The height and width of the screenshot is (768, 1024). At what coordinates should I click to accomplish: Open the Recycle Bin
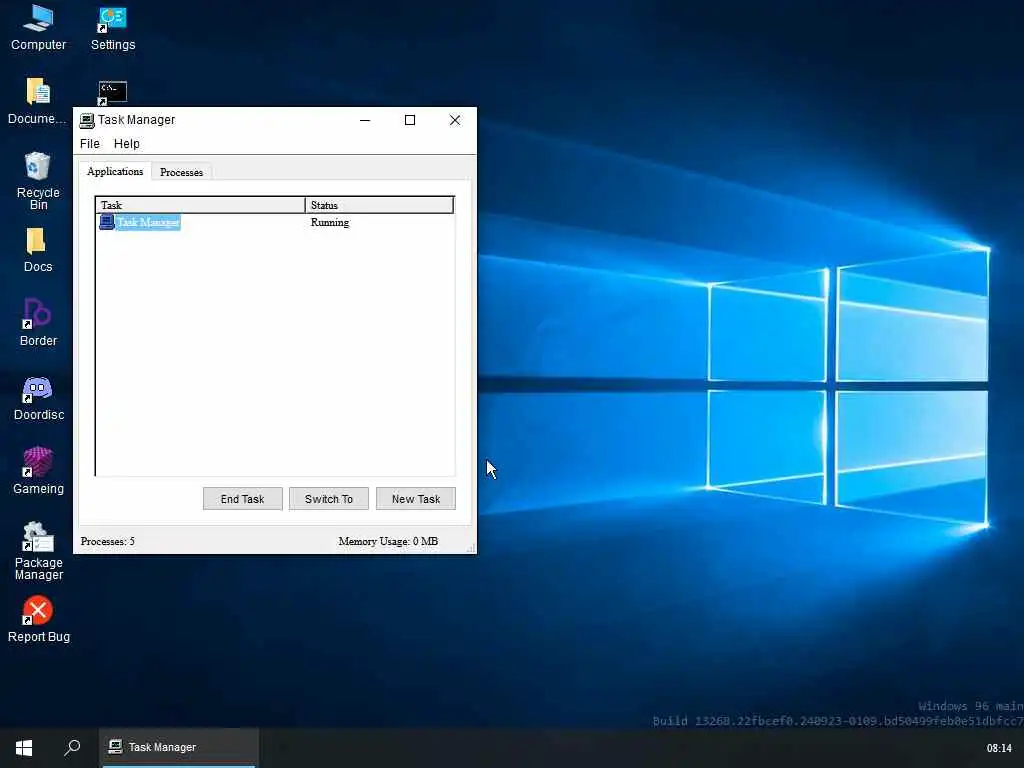pyautogui.click(x=38, y=180)
